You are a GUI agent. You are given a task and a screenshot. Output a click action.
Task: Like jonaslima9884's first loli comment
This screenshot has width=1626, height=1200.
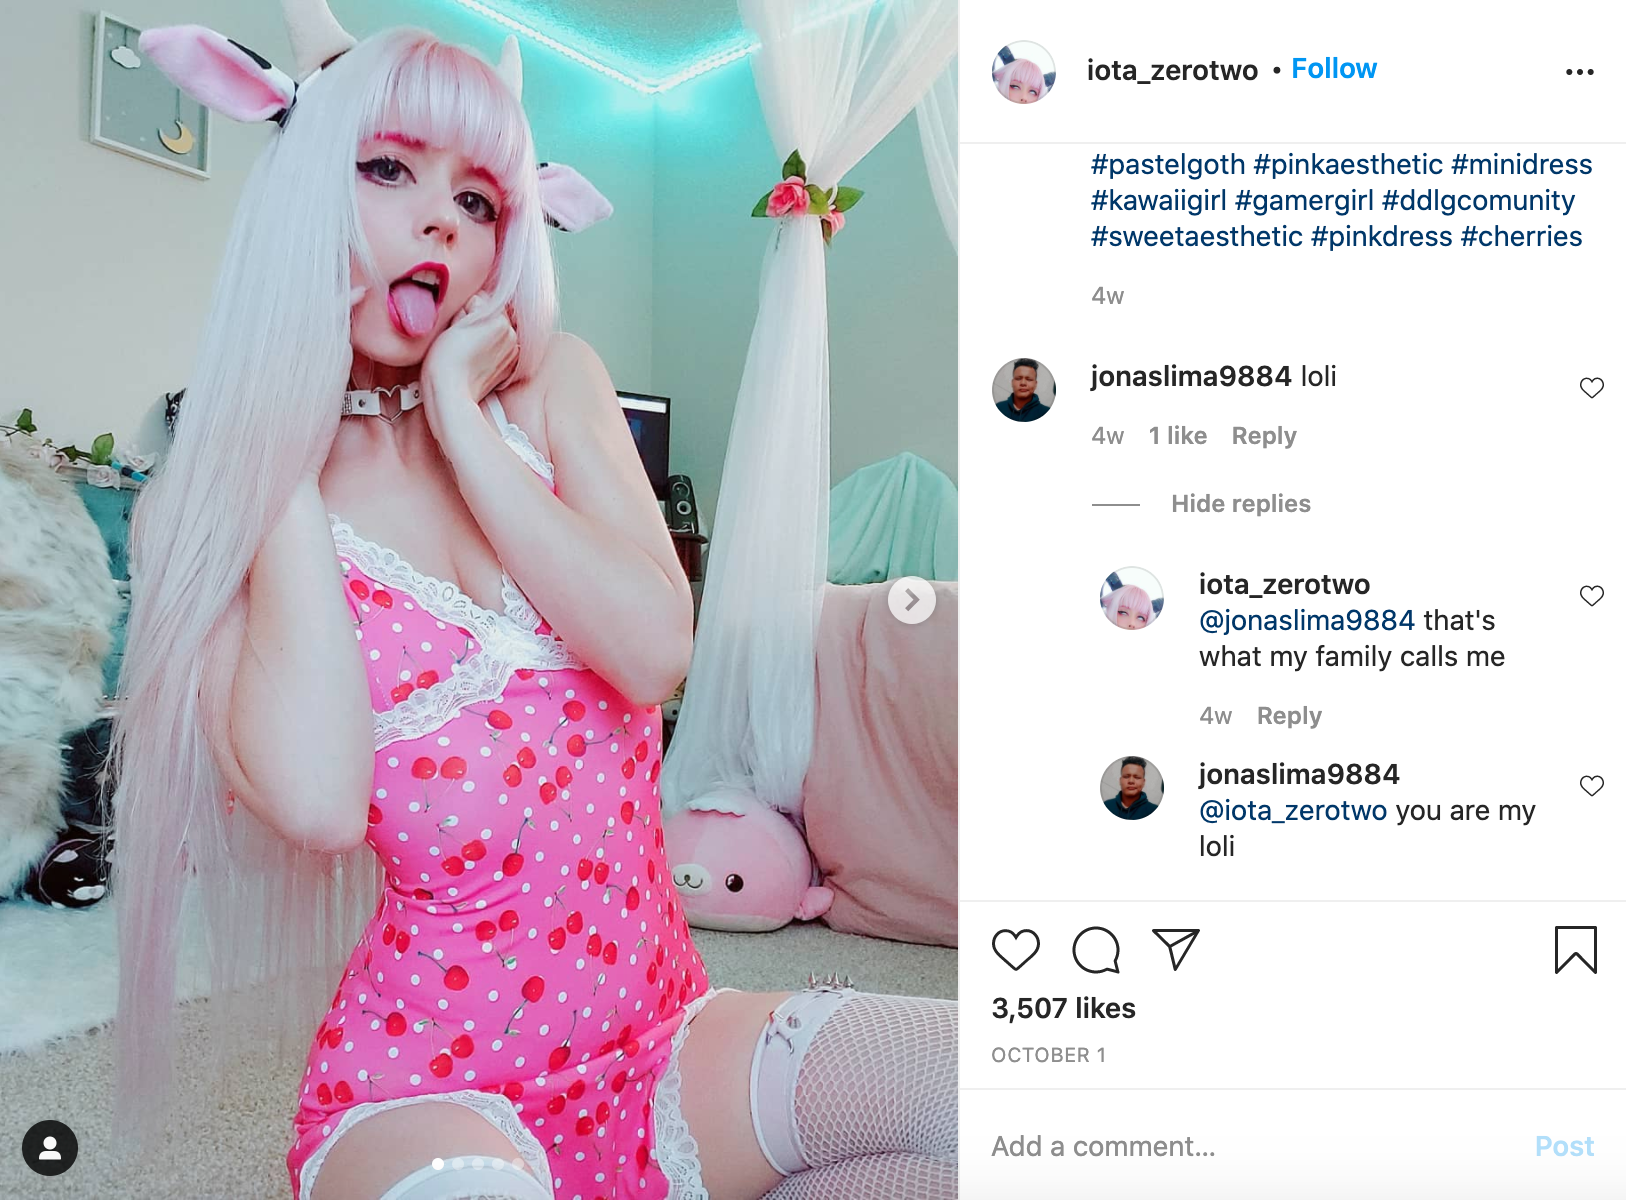click(1591, 388)
